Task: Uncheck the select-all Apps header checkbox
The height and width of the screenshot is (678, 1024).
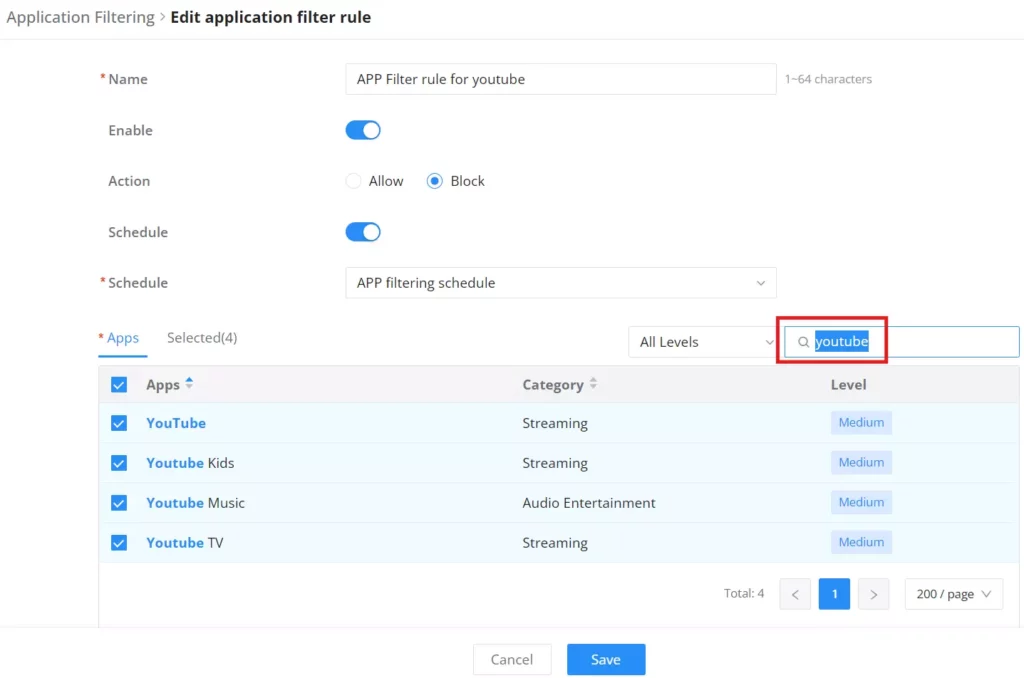Action: (x=119, y=385)
